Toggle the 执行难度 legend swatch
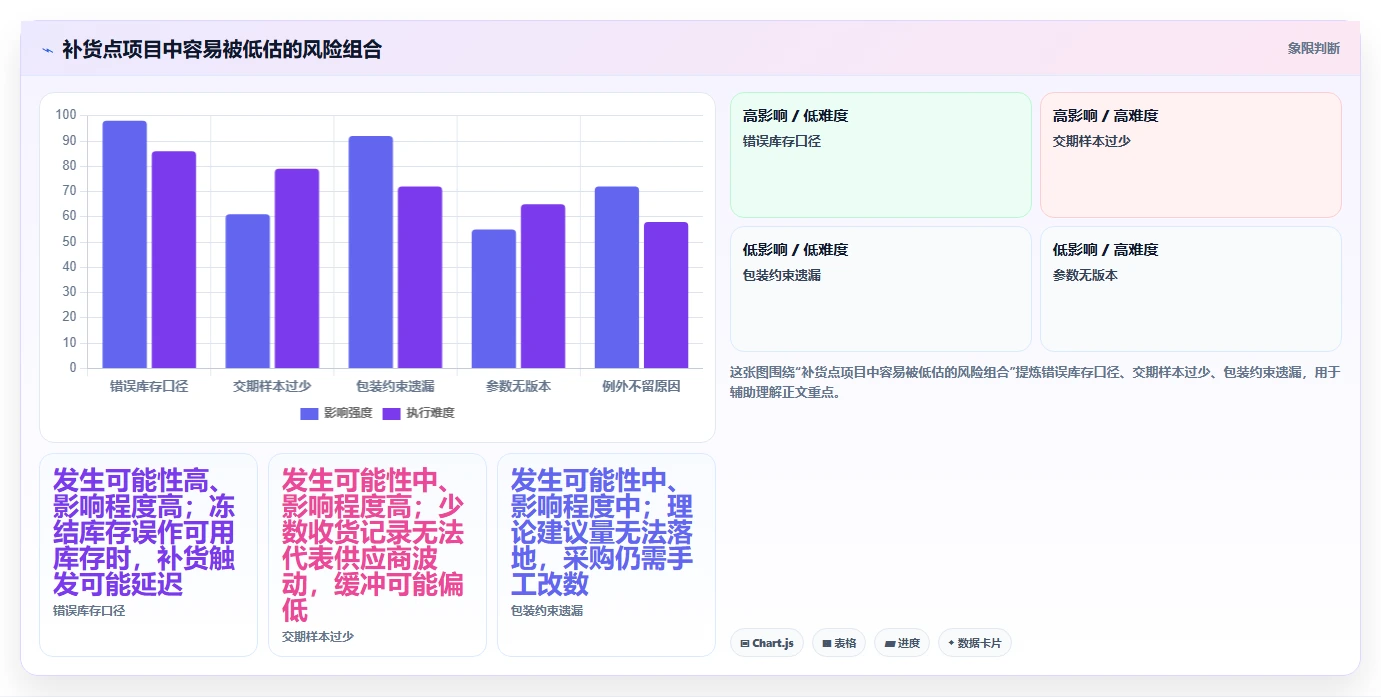 coord(391,413)
